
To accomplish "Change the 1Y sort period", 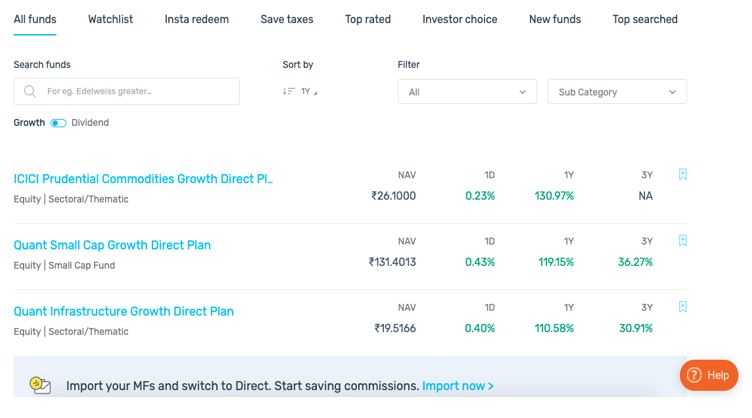I will (308, 92).
